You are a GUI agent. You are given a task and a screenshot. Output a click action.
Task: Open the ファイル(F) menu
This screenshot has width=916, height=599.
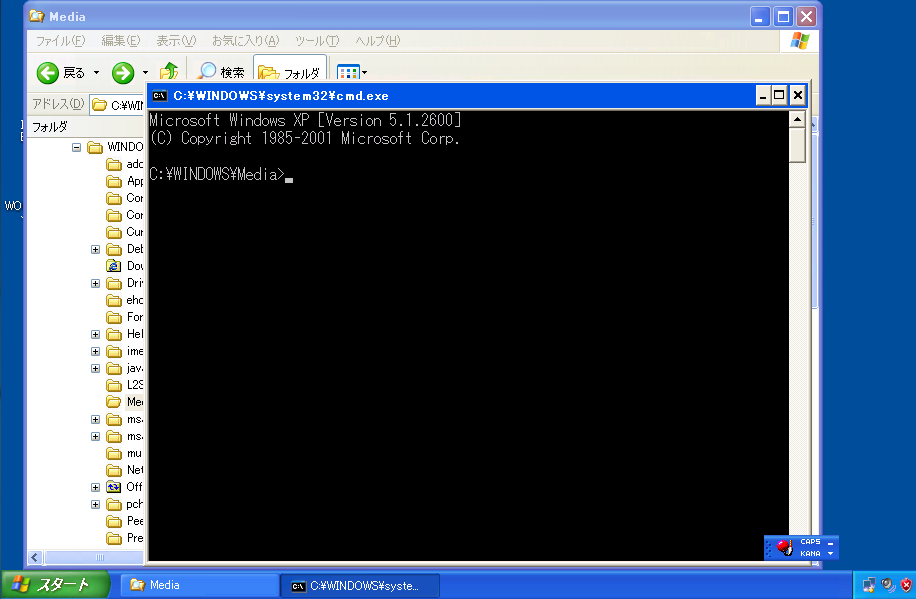pyautogui.click(x=61, y=41)
